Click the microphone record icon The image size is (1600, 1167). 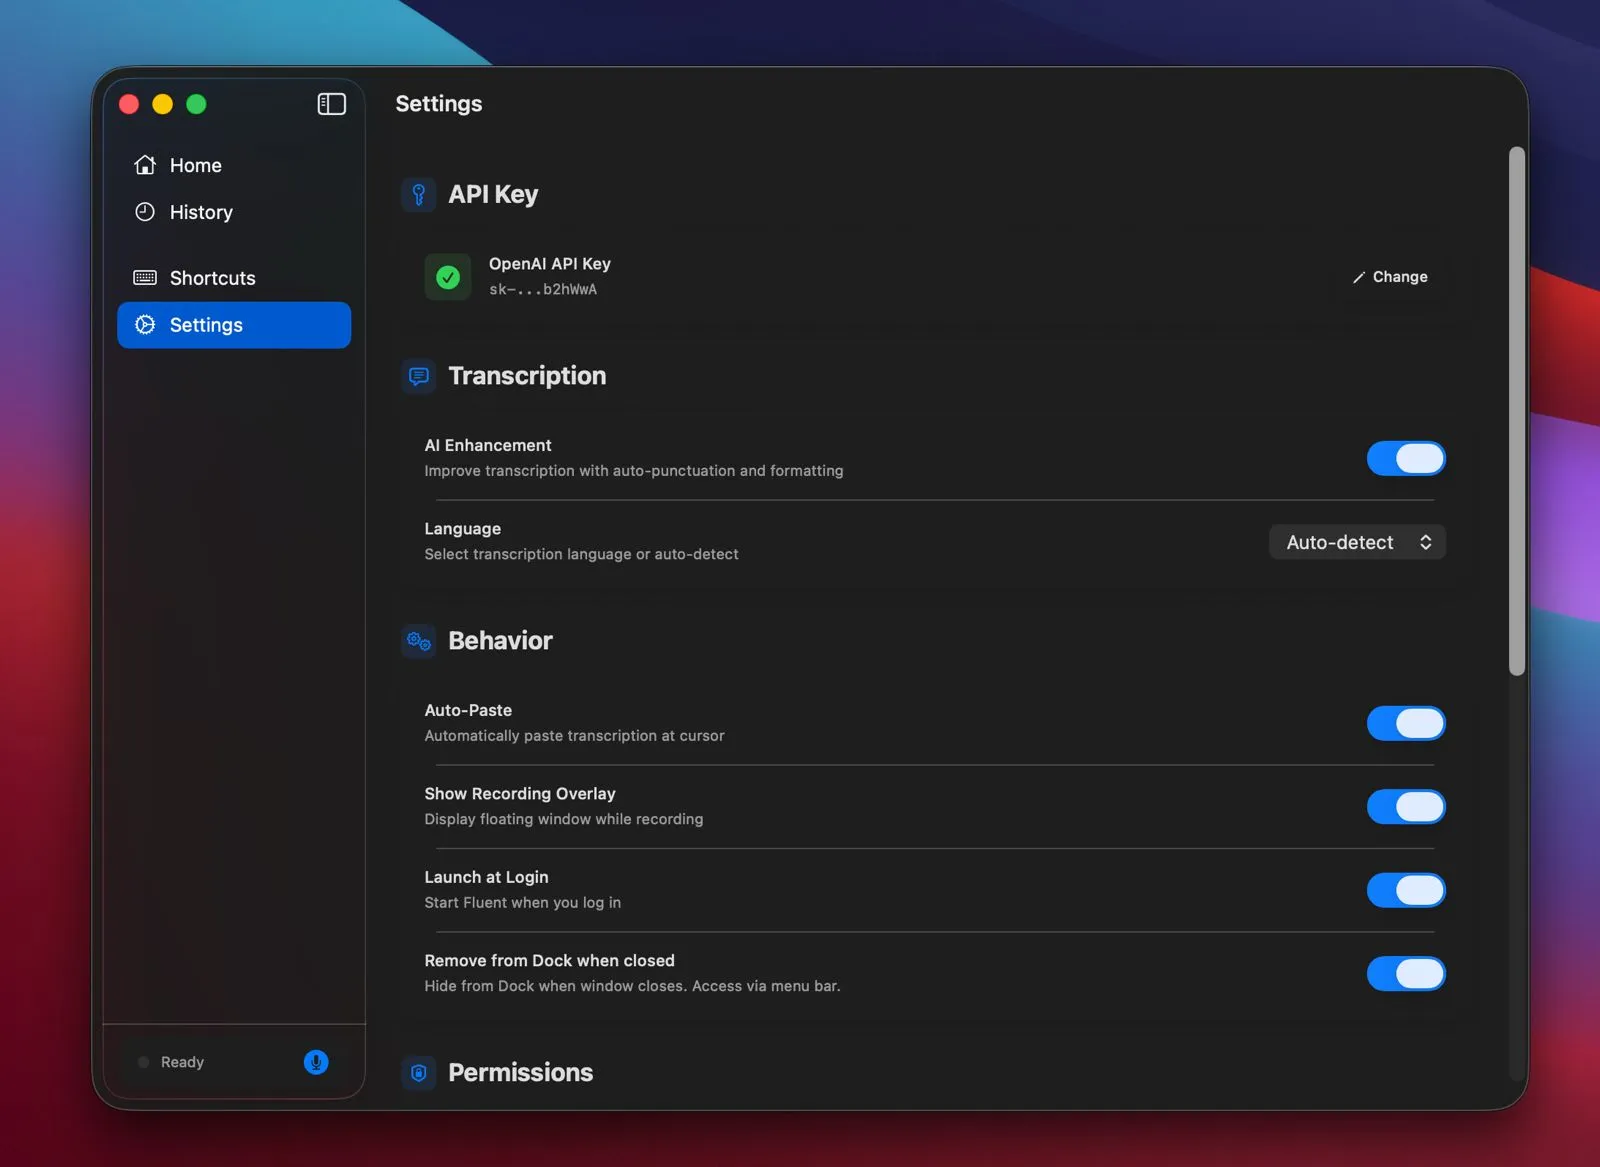click(x=316, y=1062)
